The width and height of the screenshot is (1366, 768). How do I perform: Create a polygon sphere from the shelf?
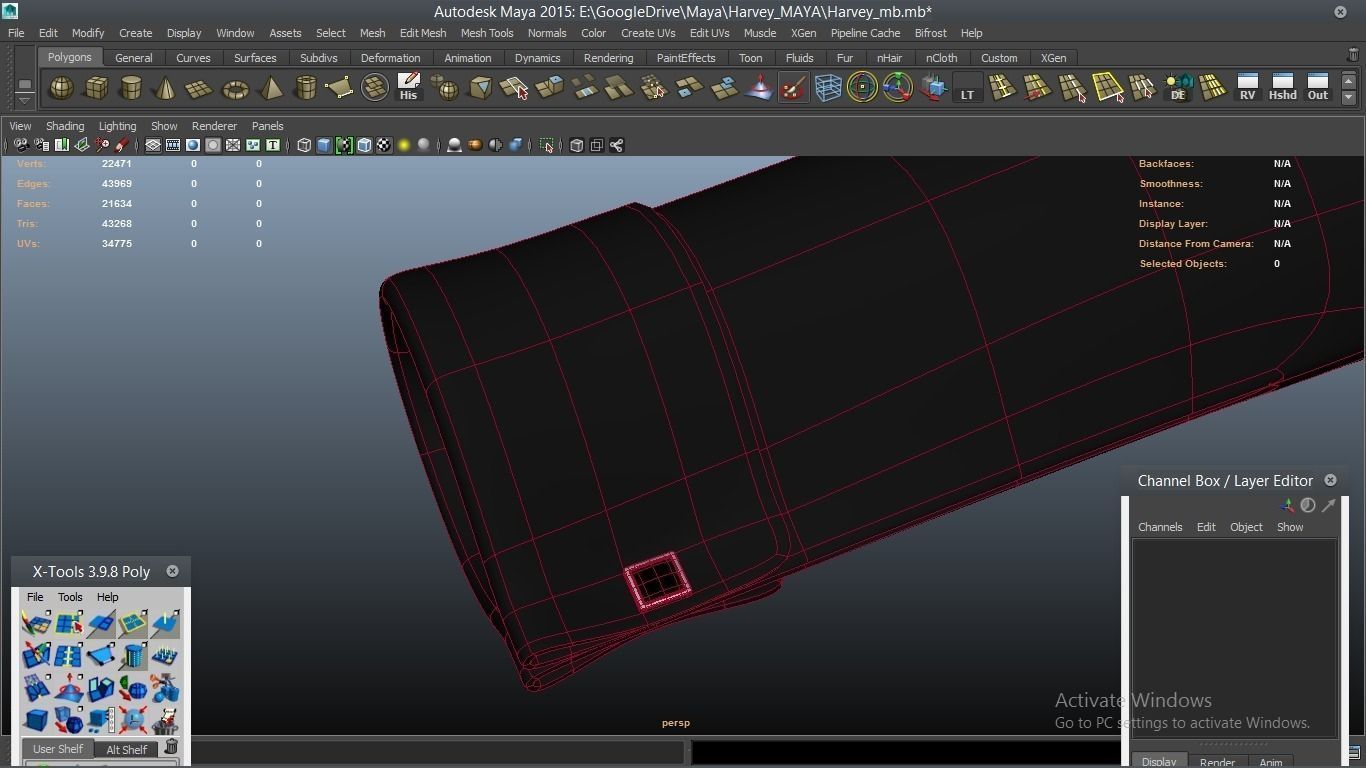pyautogui.click(x=61, y=88)
